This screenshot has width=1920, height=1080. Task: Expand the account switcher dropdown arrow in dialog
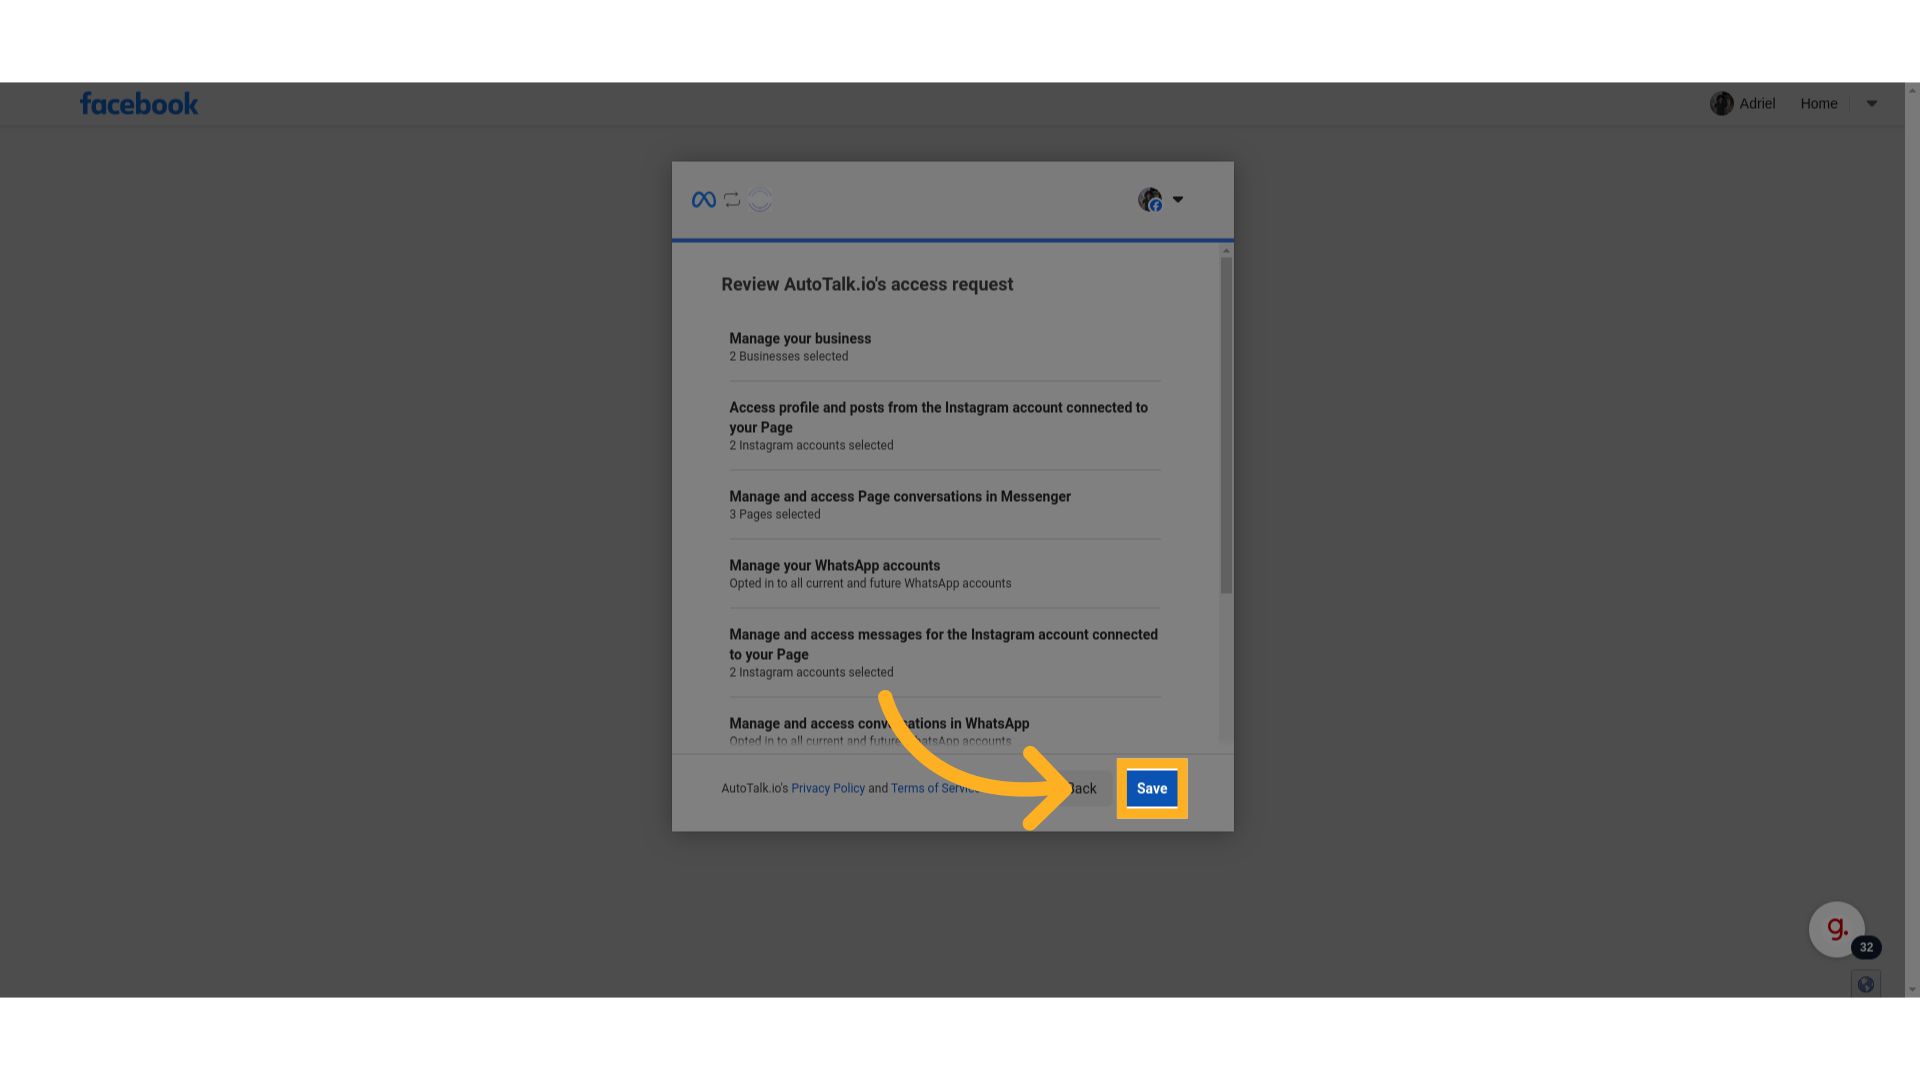[1178, 200]
